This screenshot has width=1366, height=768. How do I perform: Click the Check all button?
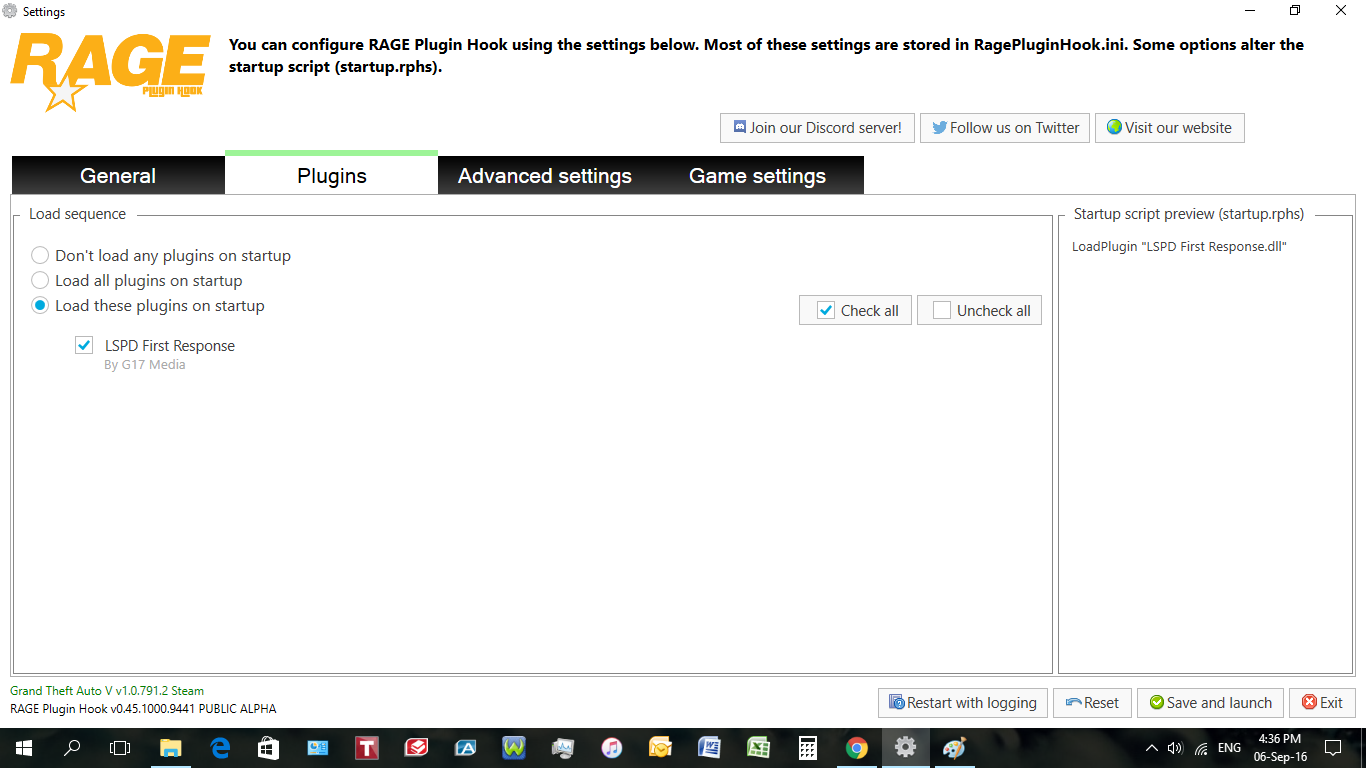point(855,311)
